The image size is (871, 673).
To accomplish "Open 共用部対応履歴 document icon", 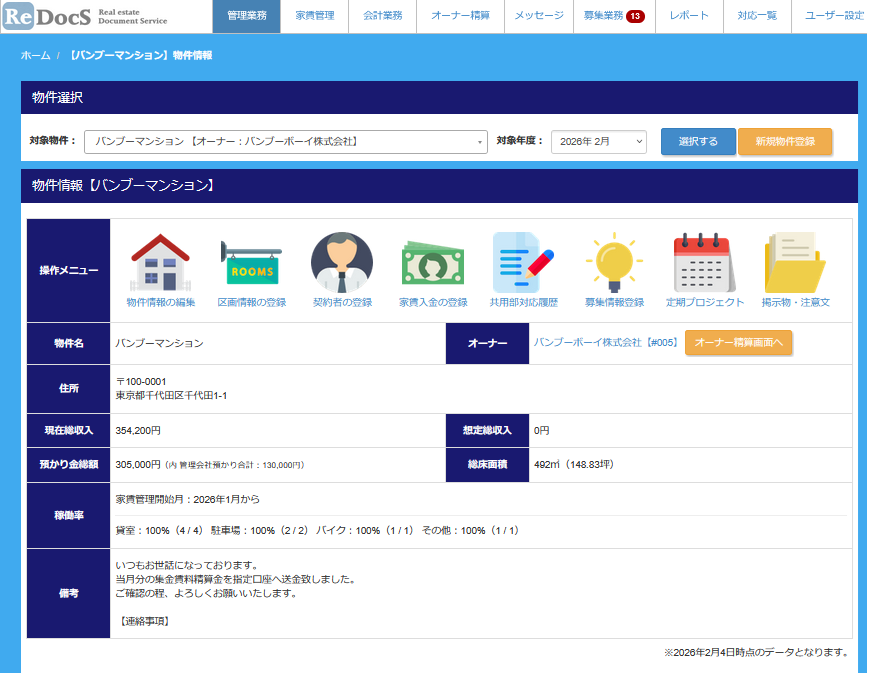I will 523,263.
